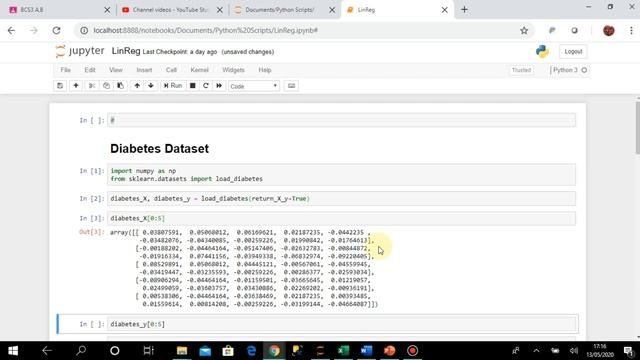Click the diabetes_X[0:5] code cell
640x360 pixels.
(x=341, y=218)
